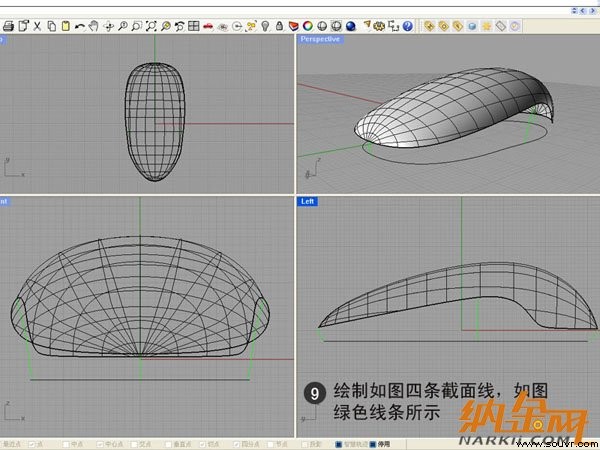Click the light bulb hide/show icon
The width and height of the screenshot is (600, 450).
pos(265,26)
